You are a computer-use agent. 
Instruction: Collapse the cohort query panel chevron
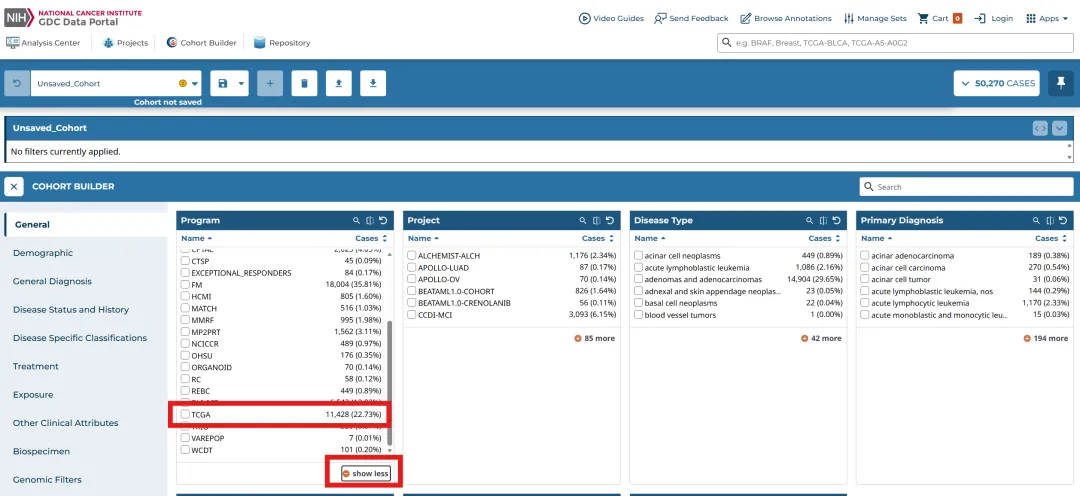click(x=1059, y=128)
